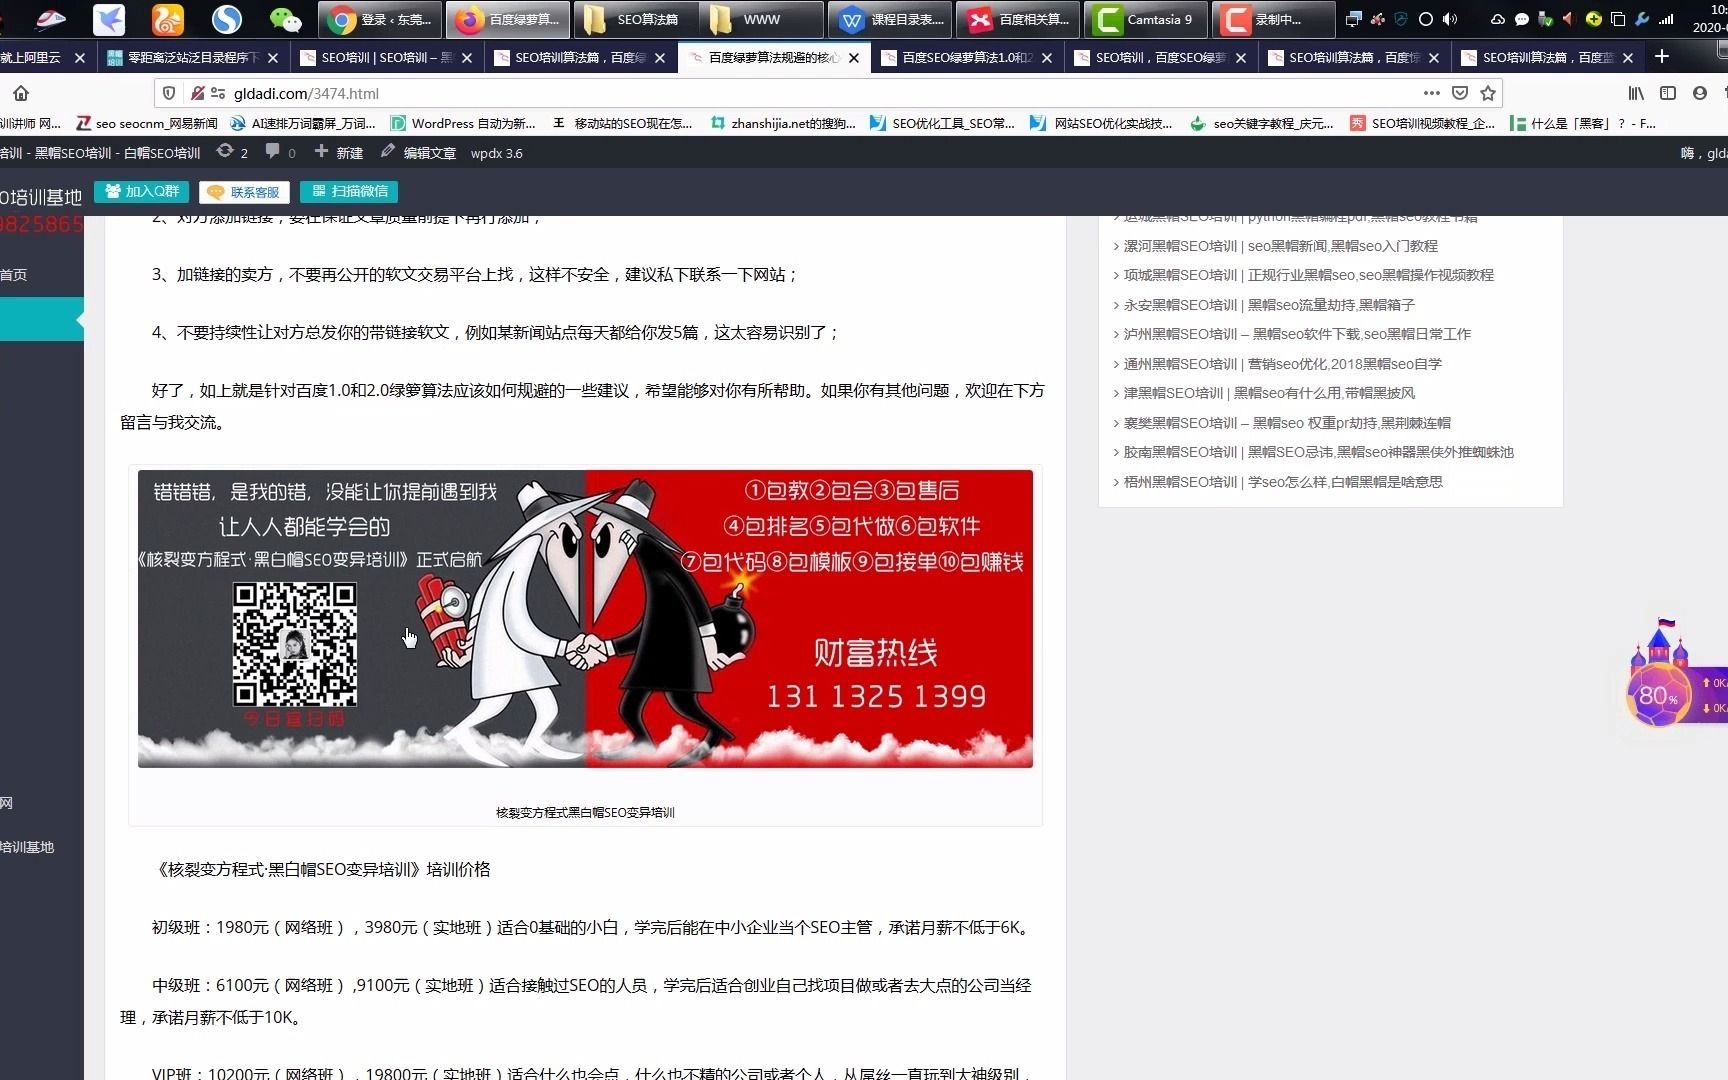Toggle the Firefox sidebar icon
The image size is (1728, 1080).
[1668, 93]
